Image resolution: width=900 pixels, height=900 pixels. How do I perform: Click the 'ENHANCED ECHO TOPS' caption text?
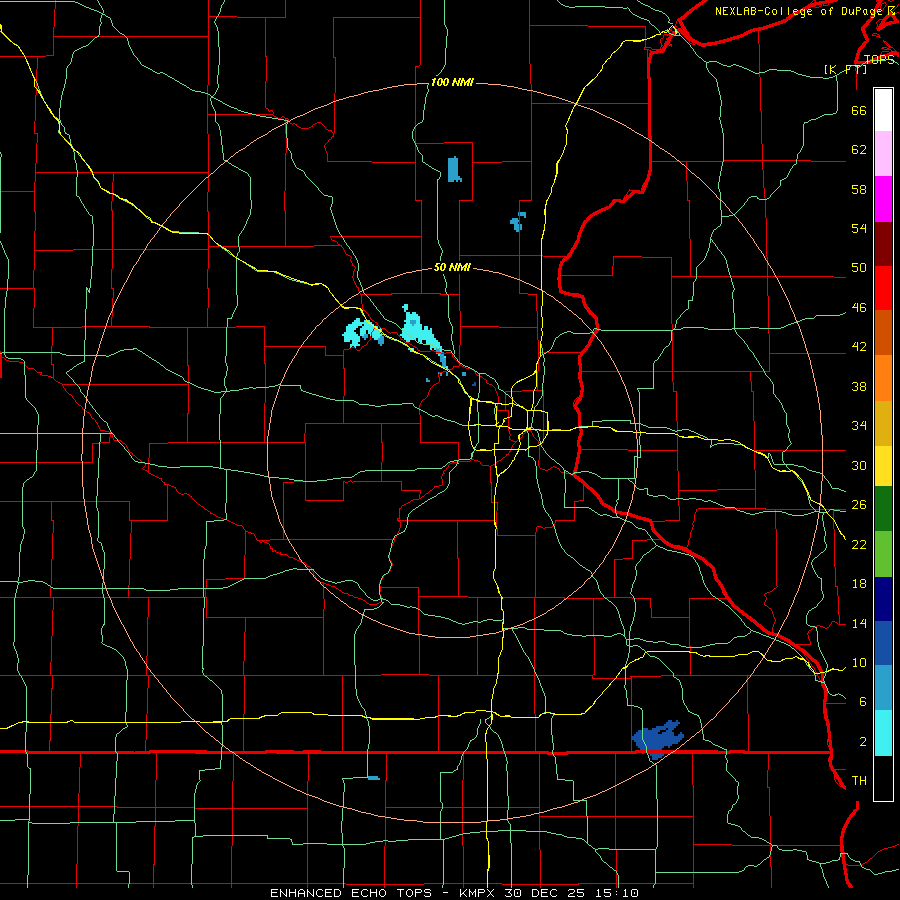[350, 893]
